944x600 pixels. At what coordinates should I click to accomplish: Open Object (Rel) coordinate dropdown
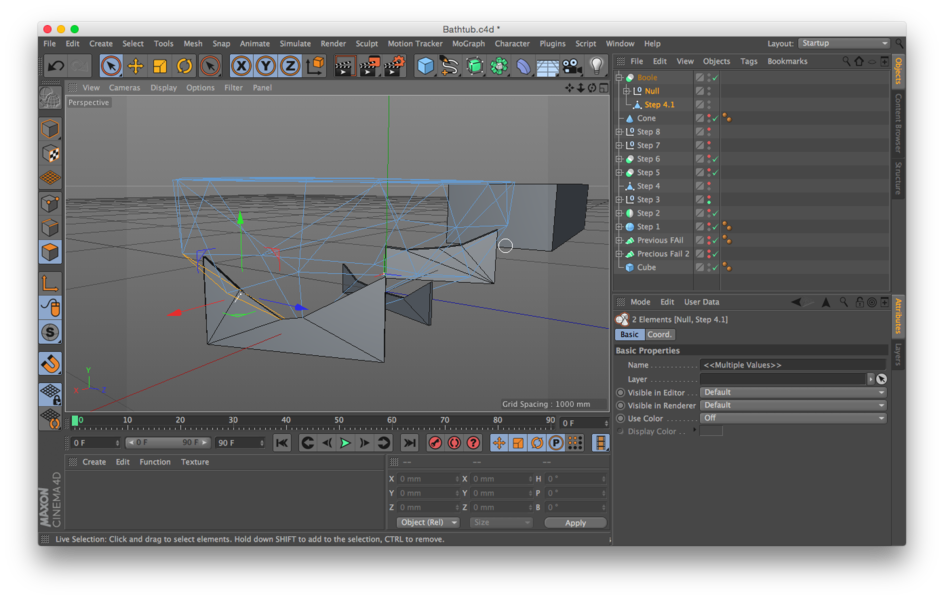428,522
